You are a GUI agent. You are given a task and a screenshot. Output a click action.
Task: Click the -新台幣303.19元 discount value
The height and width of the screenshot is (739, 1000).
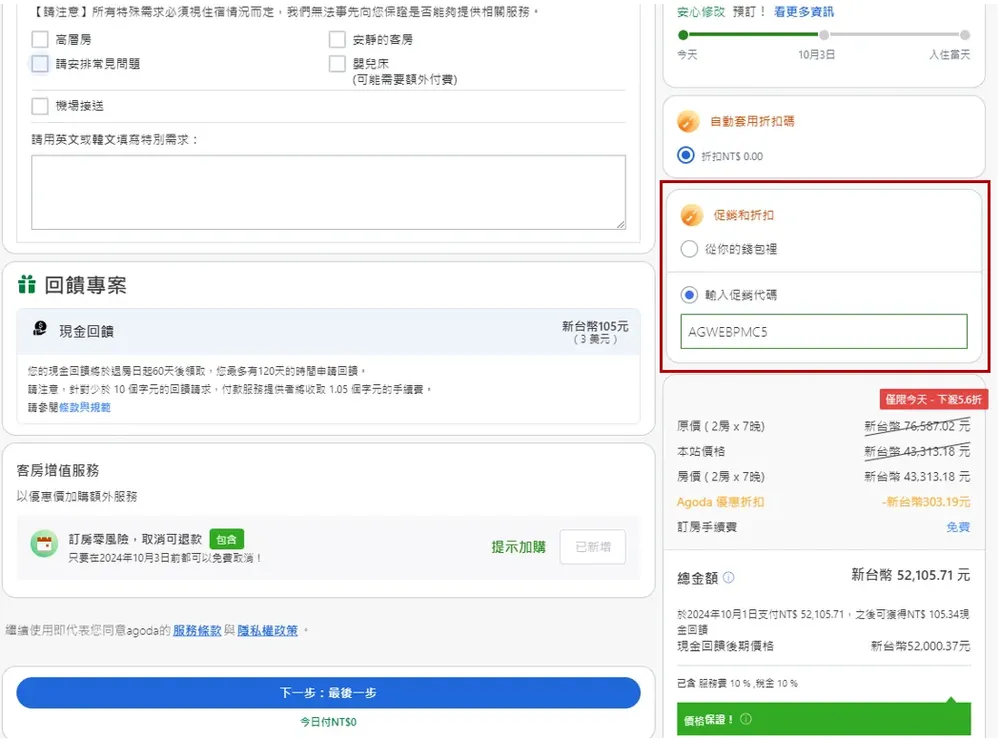(x=927, y=502)
